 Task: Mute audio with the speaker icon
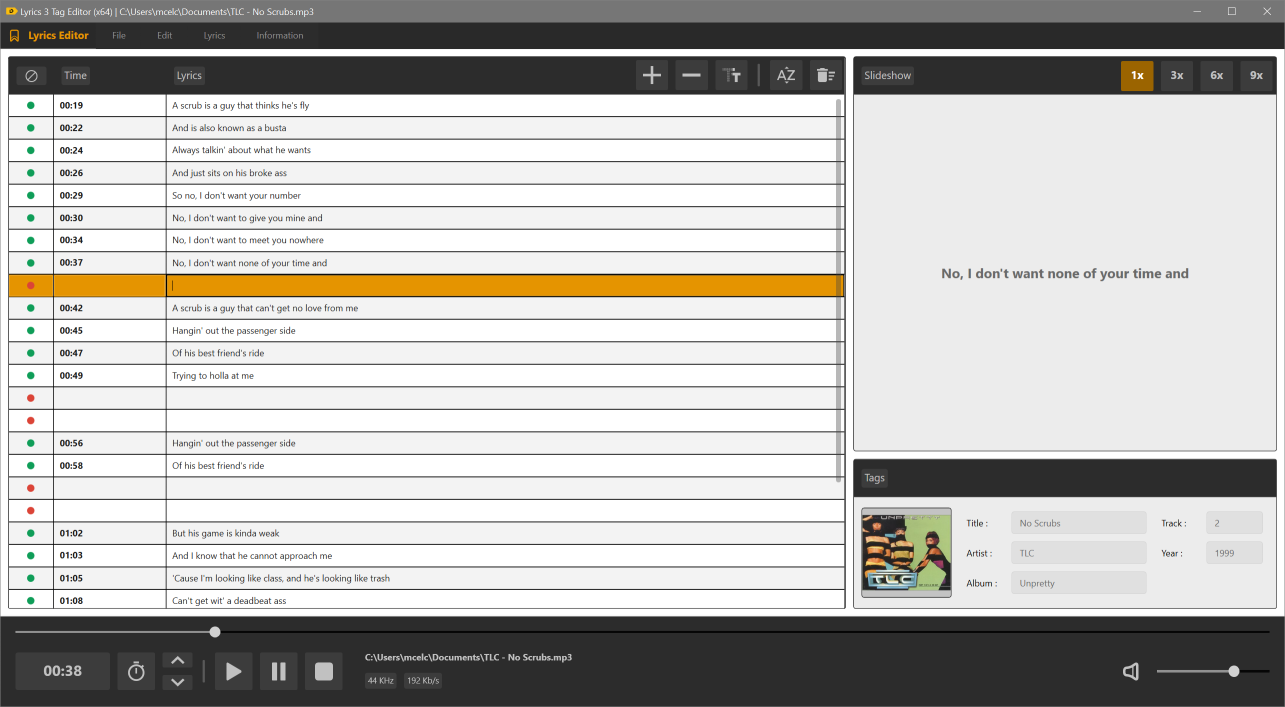(x=1131, y=671)
